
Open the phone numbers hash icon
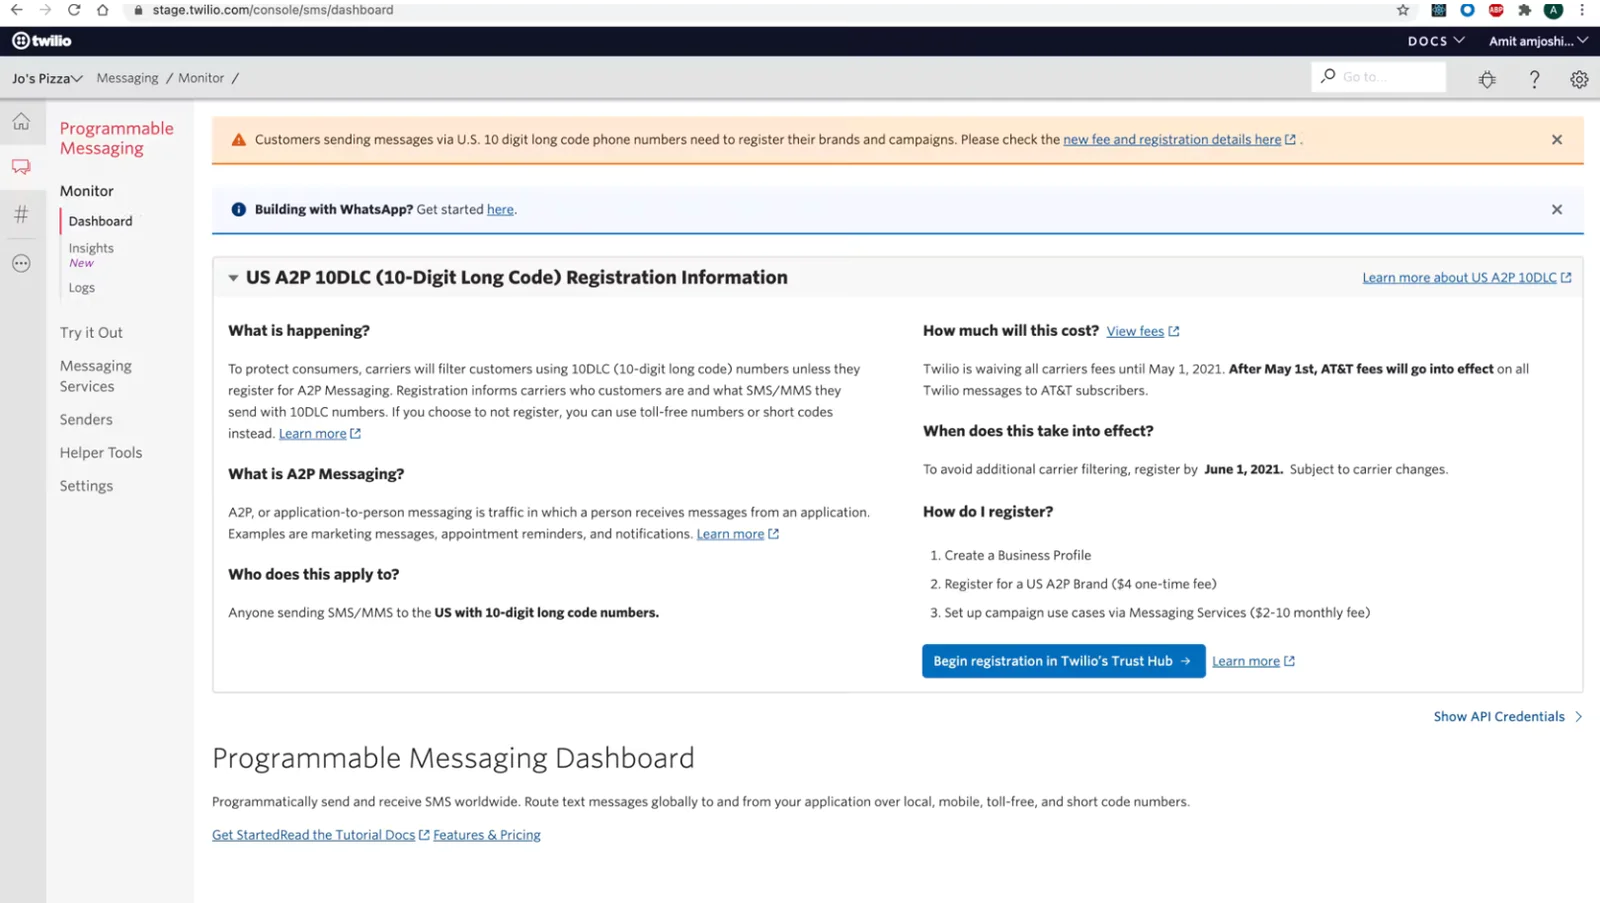click(21, 214)
